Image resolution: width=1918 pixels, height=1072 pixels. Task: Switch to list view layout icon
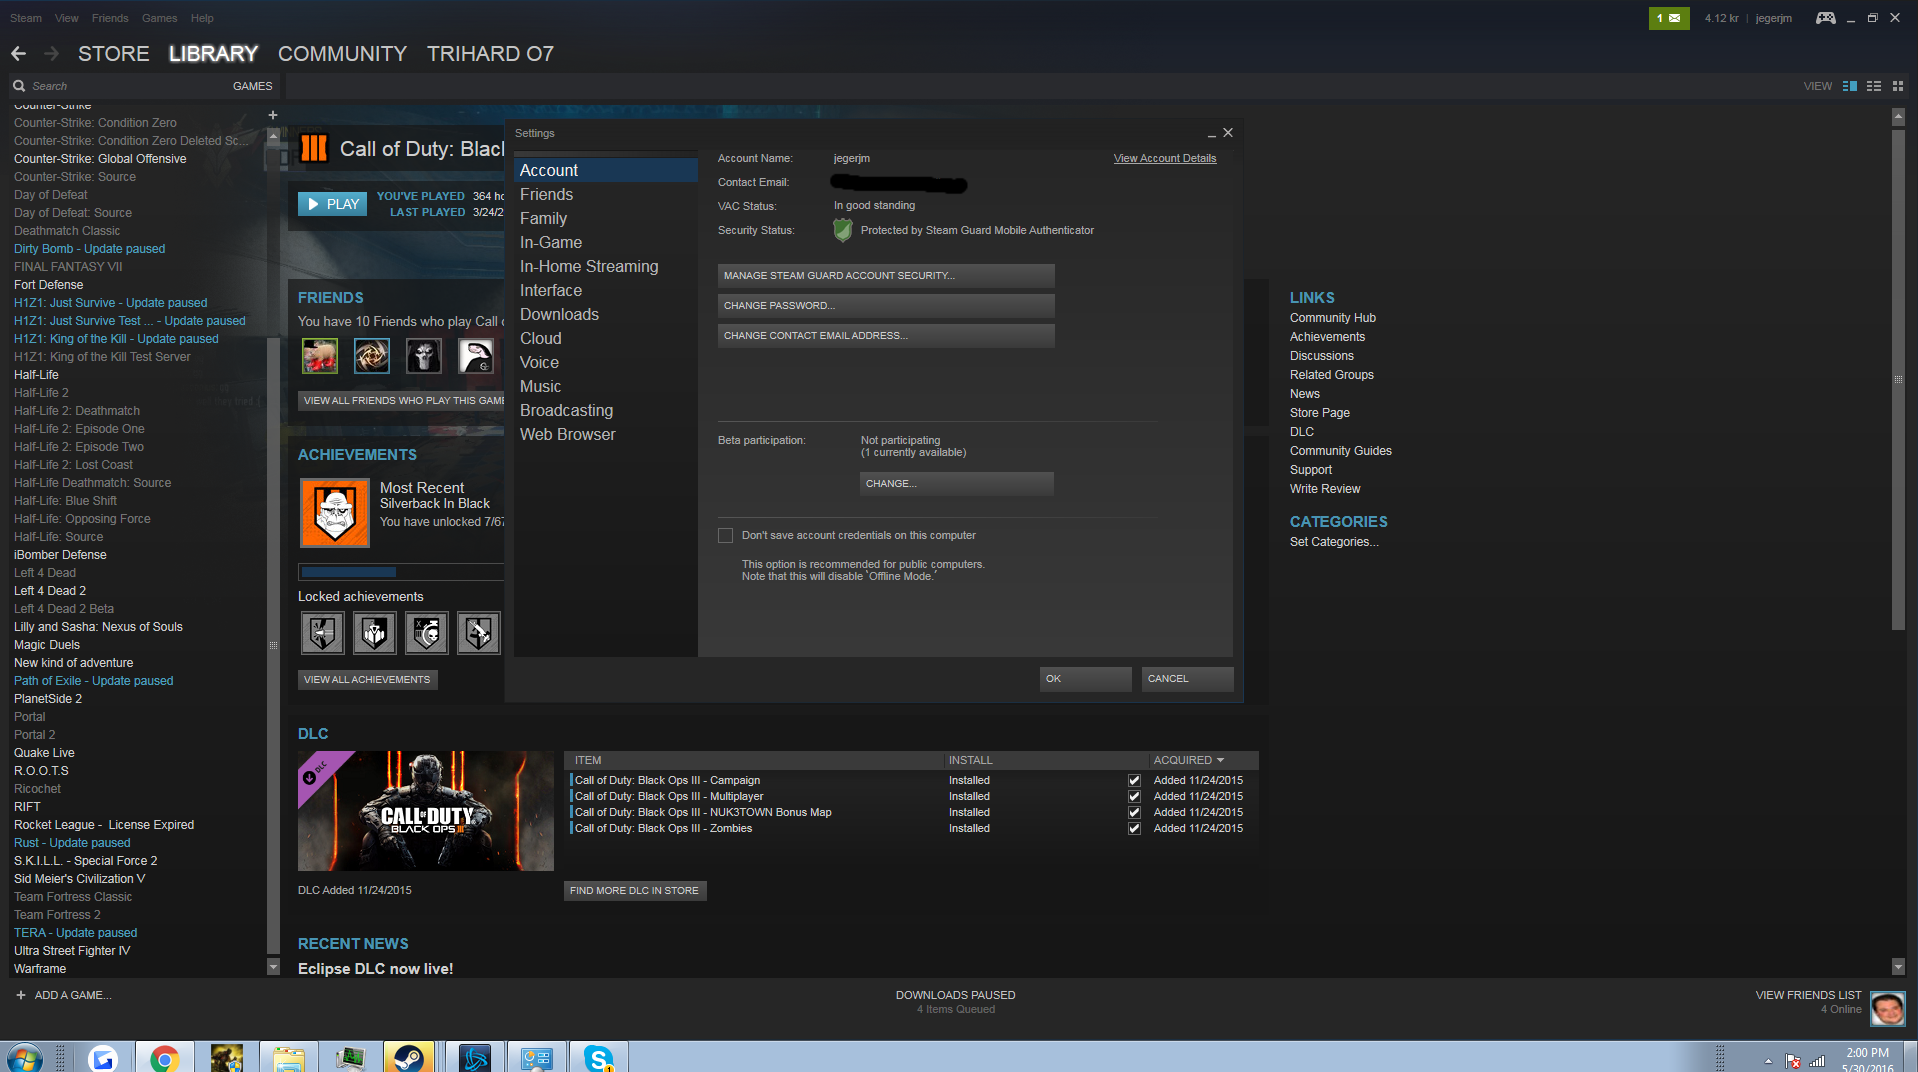(x=1874, y=86)
